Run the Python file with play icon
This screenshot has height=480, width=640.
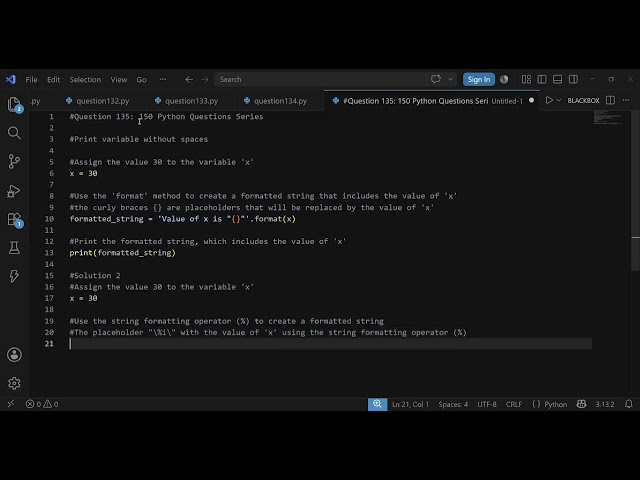(x=549, y=100)
